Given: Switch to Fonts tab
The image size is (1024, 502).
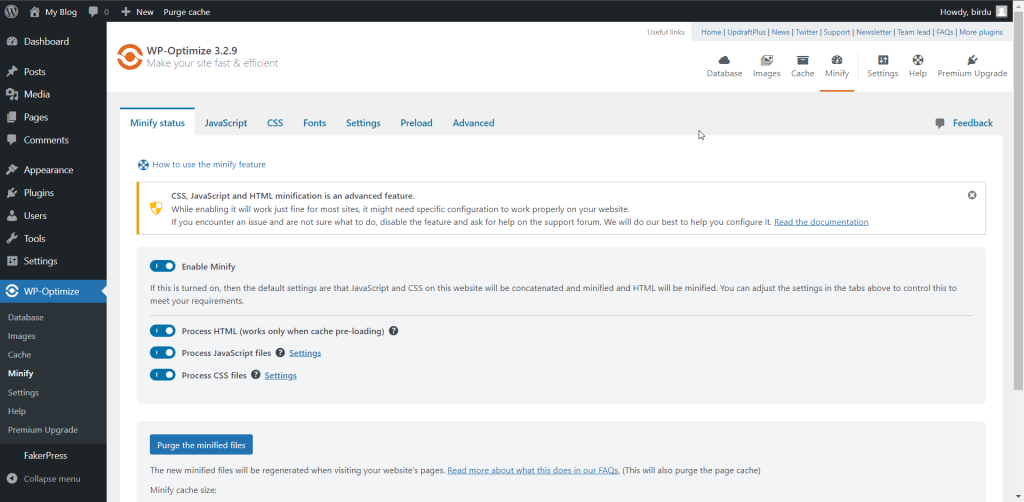Looking at the screenshot, I should [x=315, y=123].
